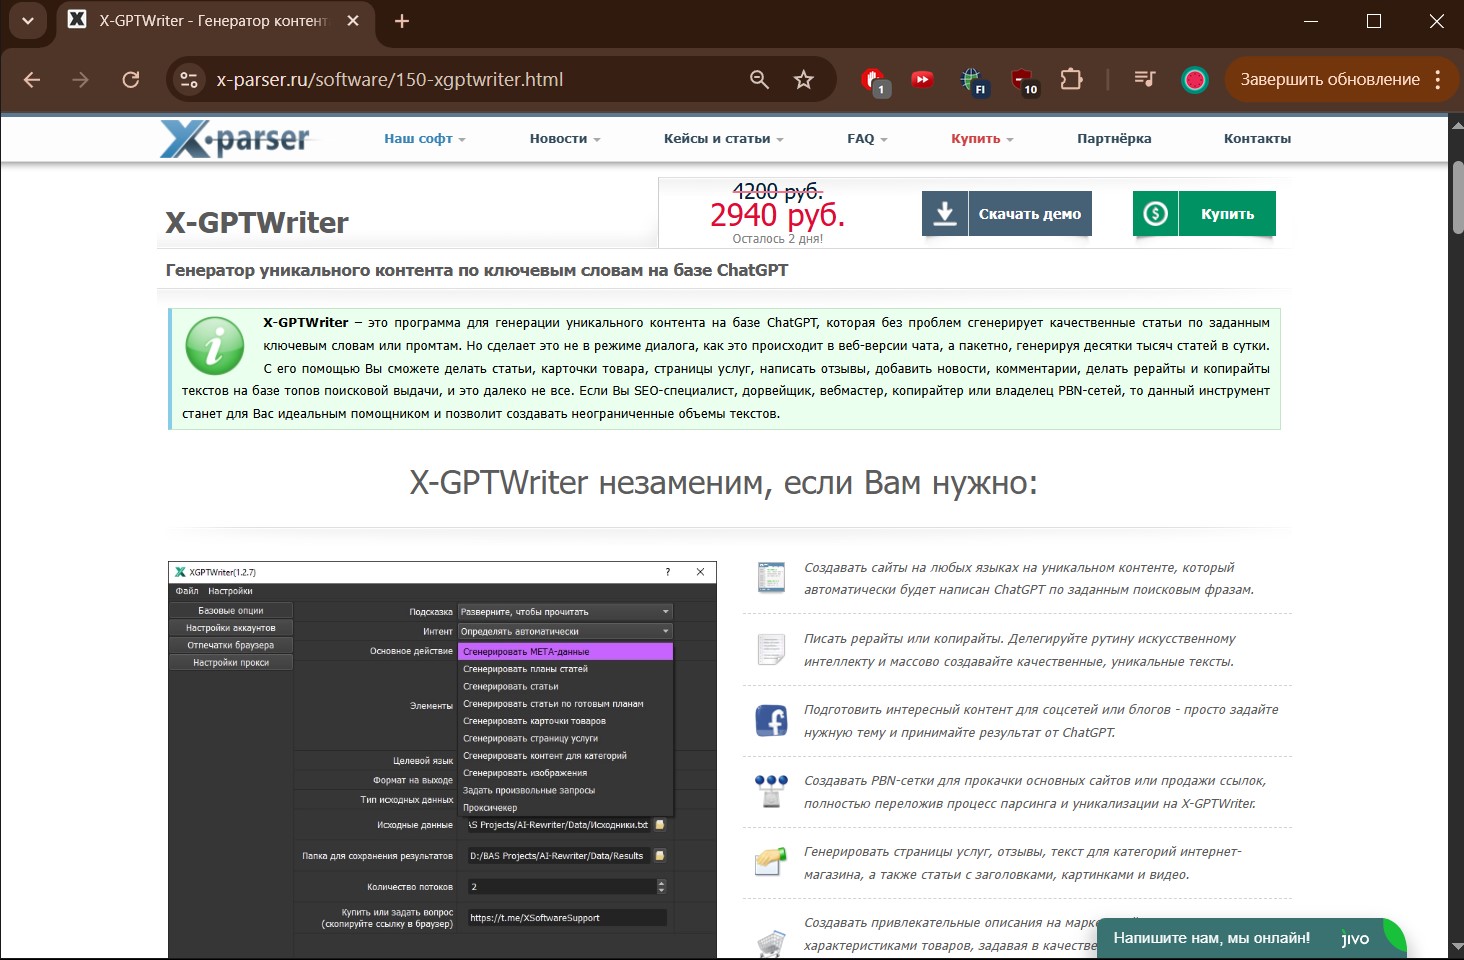The height and width of the screenshot is (960, 1464).
Task: Bookmark page with the star icon
Action: (x=803, y=80)
